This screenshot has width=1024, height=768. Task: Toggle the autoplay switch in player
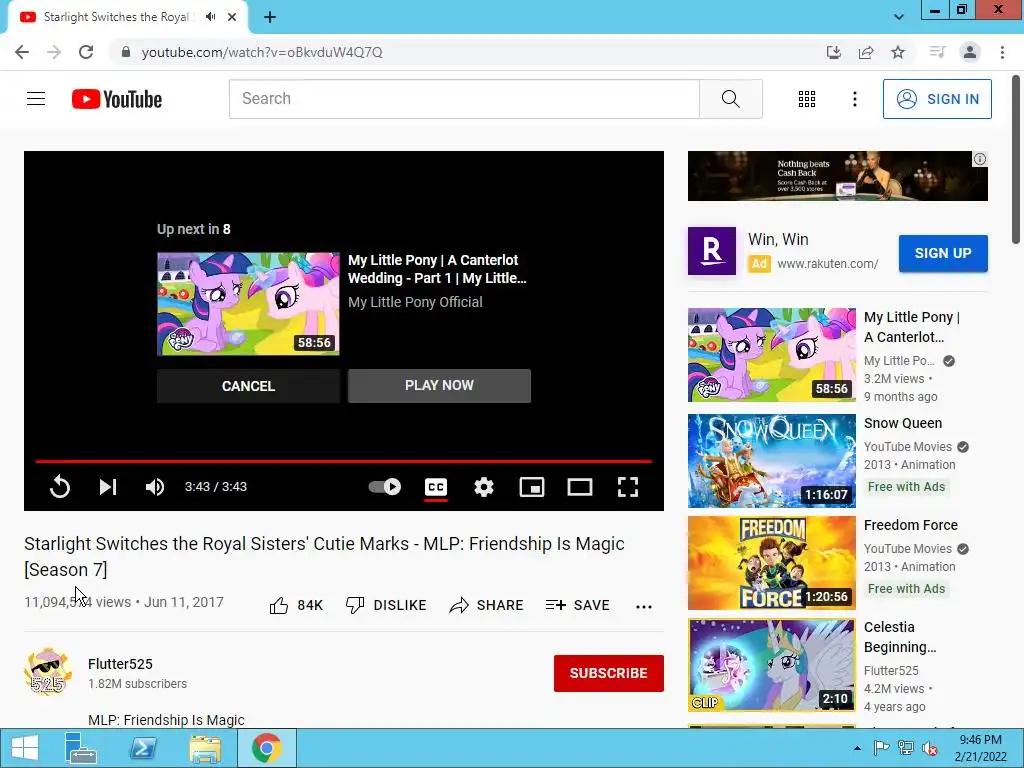pos(385,487)
